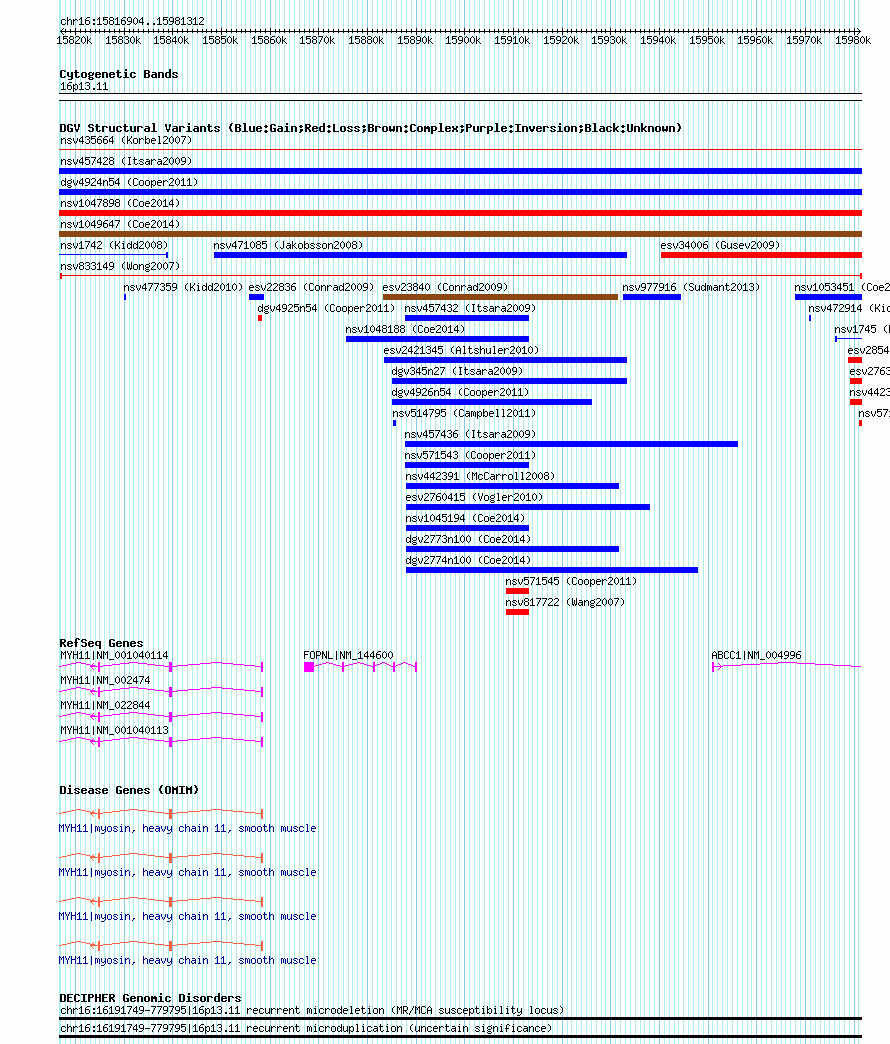Open the dgv4924n54 (Cooper2011) variant label
This screenshot has width=890, height=1044.
tap(128, 182)
